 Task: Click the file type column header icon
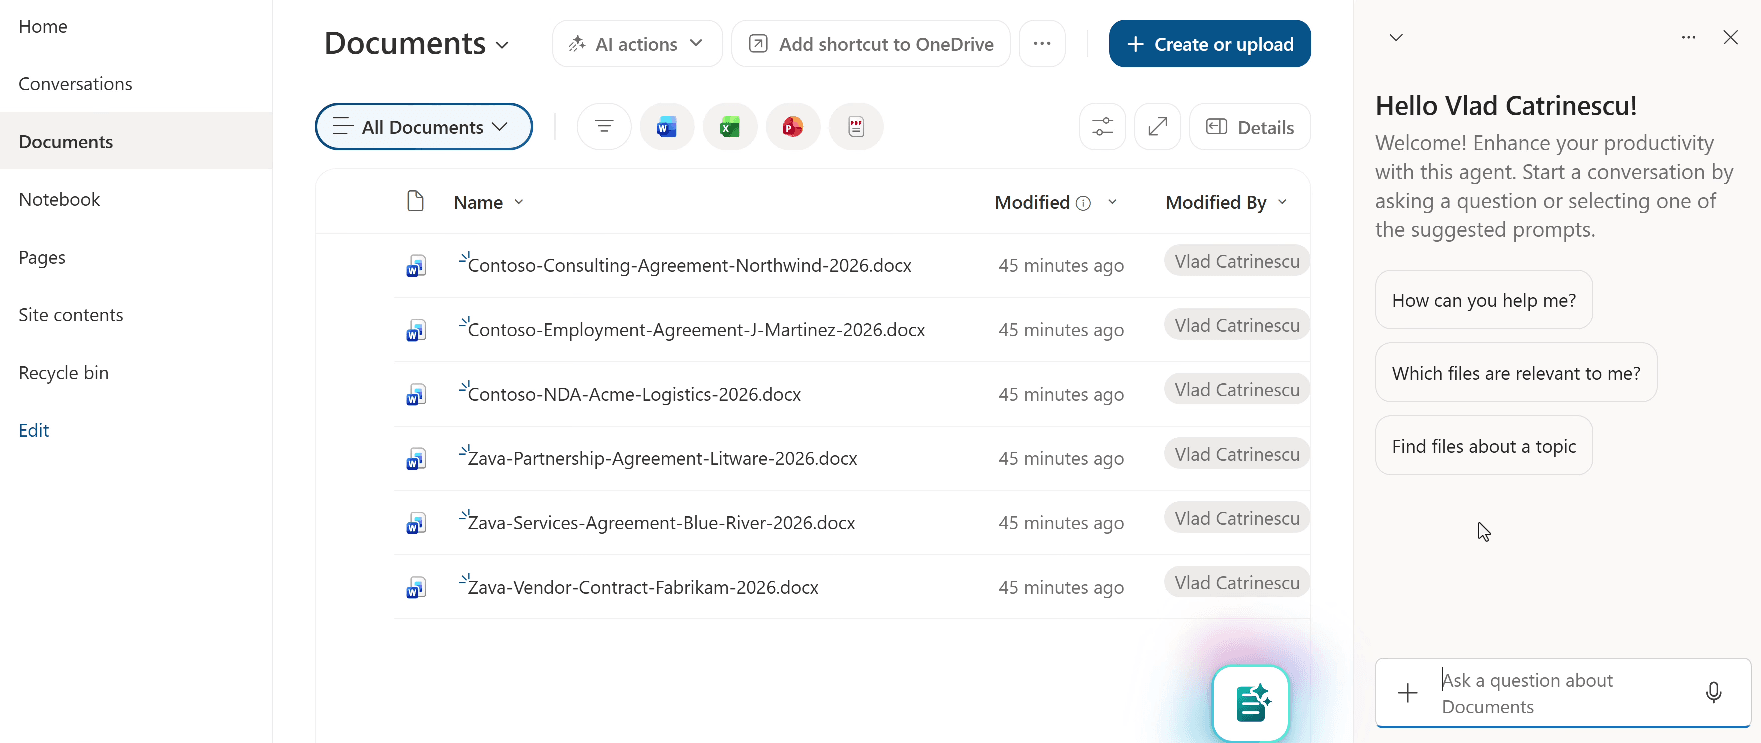coord(416,202)
